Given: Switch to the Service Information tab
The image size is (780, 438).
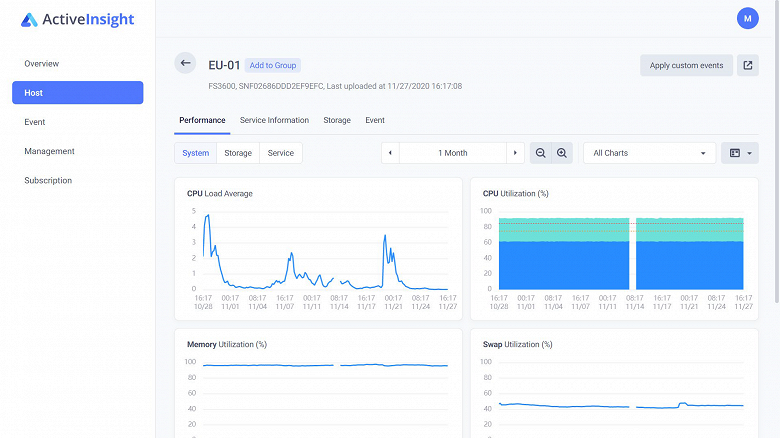Looking at the screenshot, I should [274, 120].
